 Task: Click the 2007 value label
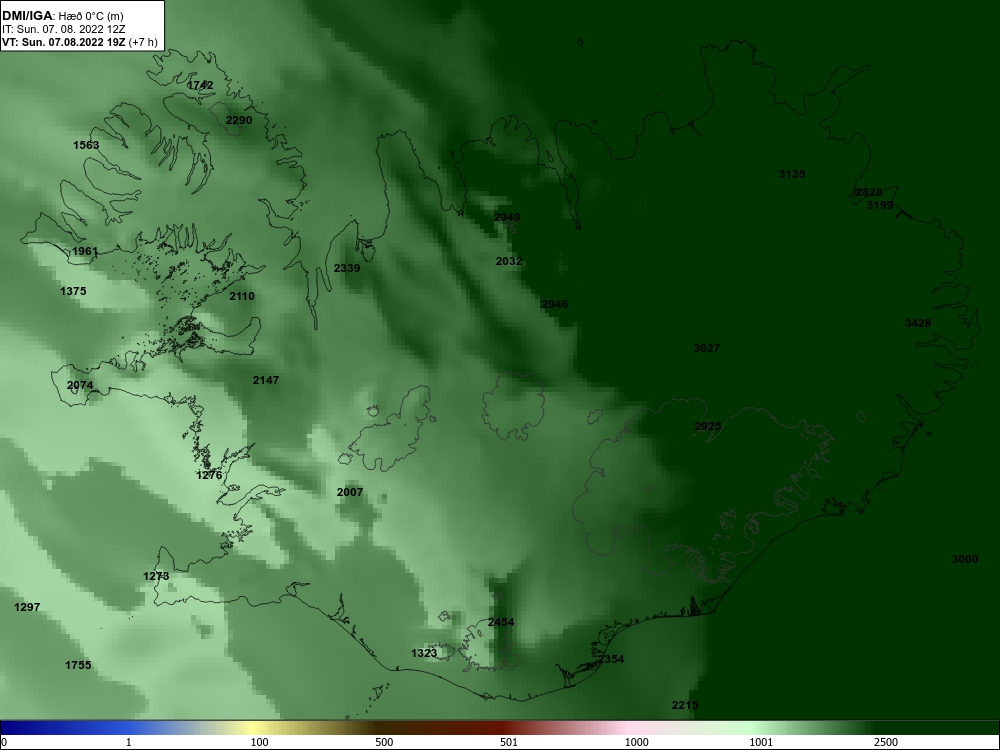click(x=349, y=492)
